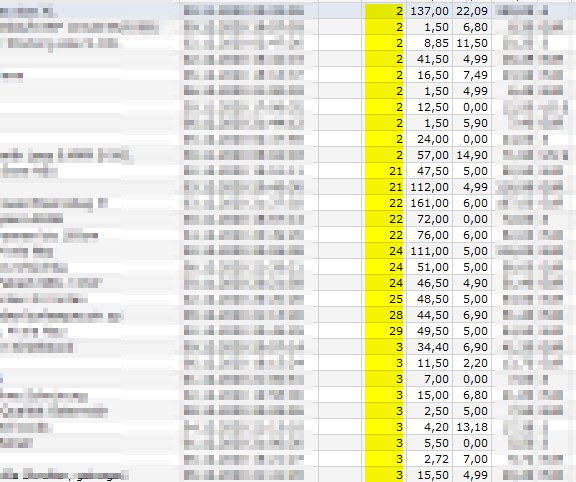Image resolution: width=576 pixels, height=482 pixels.
Task: Select the cell containing 111,00
Action: [429, 251]
